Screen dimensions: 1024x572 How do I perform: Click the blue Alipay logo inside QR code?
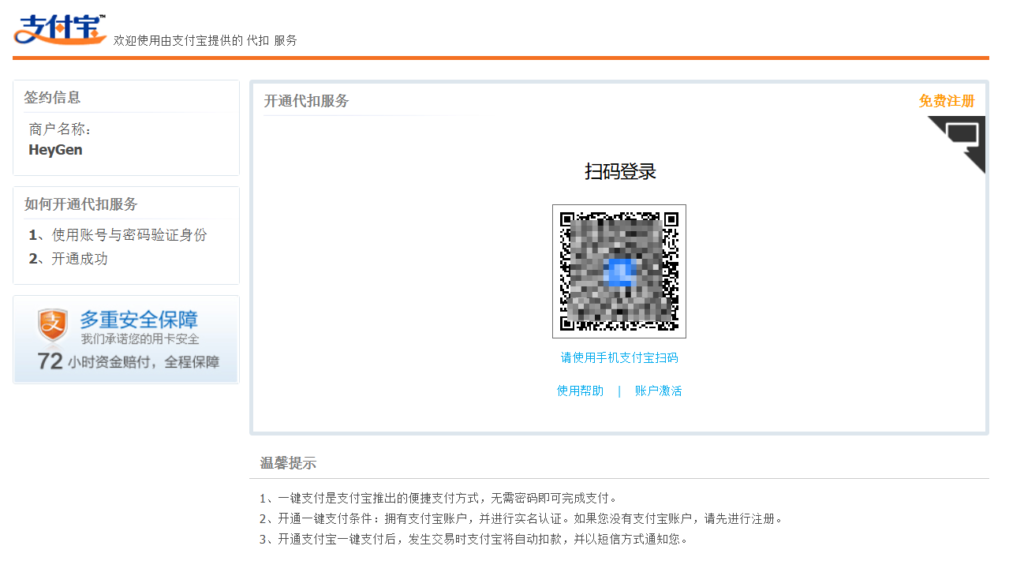[619, 272]
